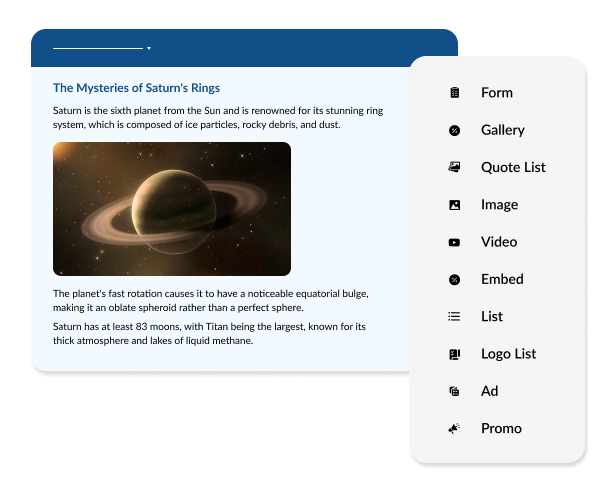Click the "The Mysteries of Saturn's Rings" heading
615x500 pixels.
click(x=136, y=88)
